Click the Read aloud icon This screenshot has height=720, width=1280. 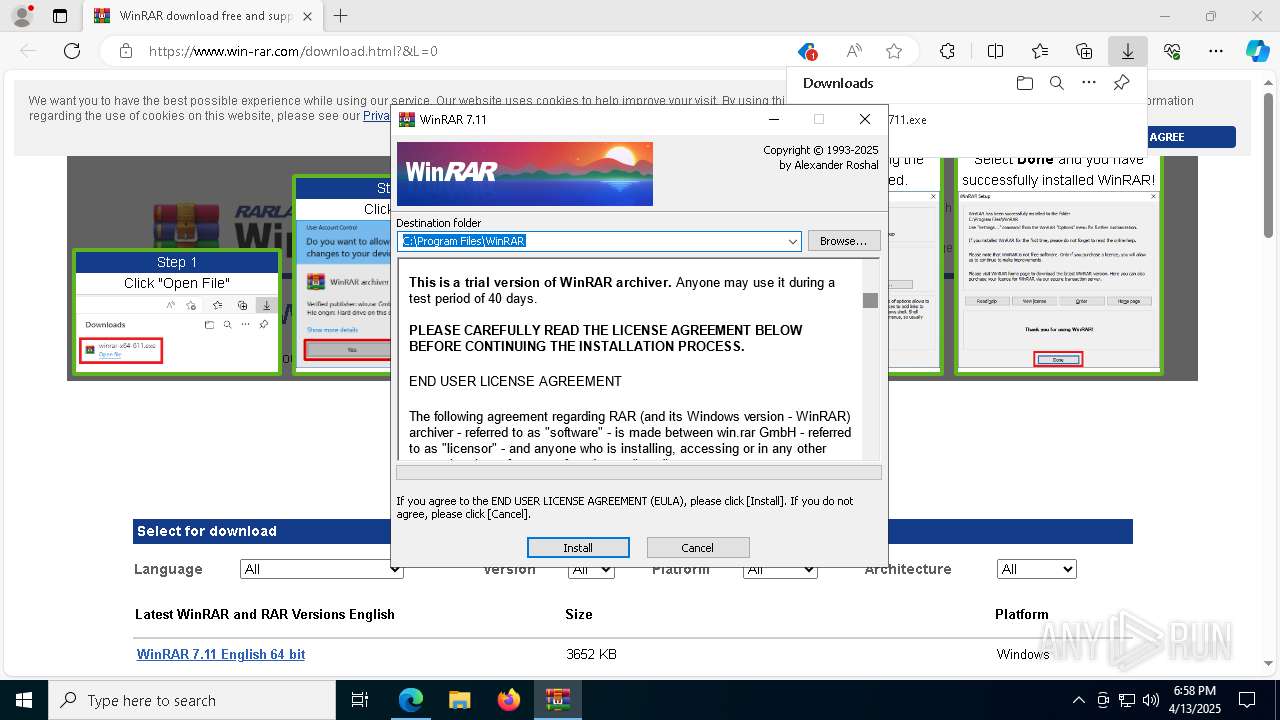[854, 51]
